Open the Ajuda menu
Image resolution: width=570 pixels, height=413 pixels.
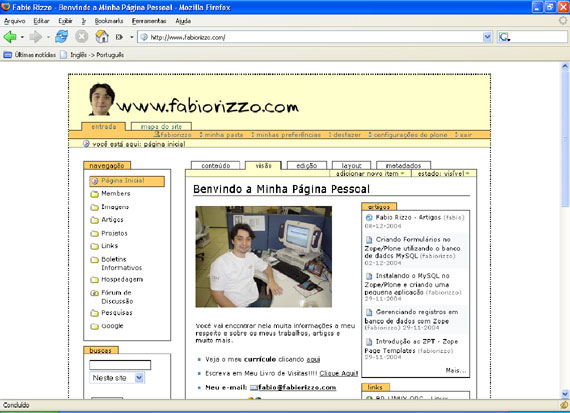[x=183, y=21]
